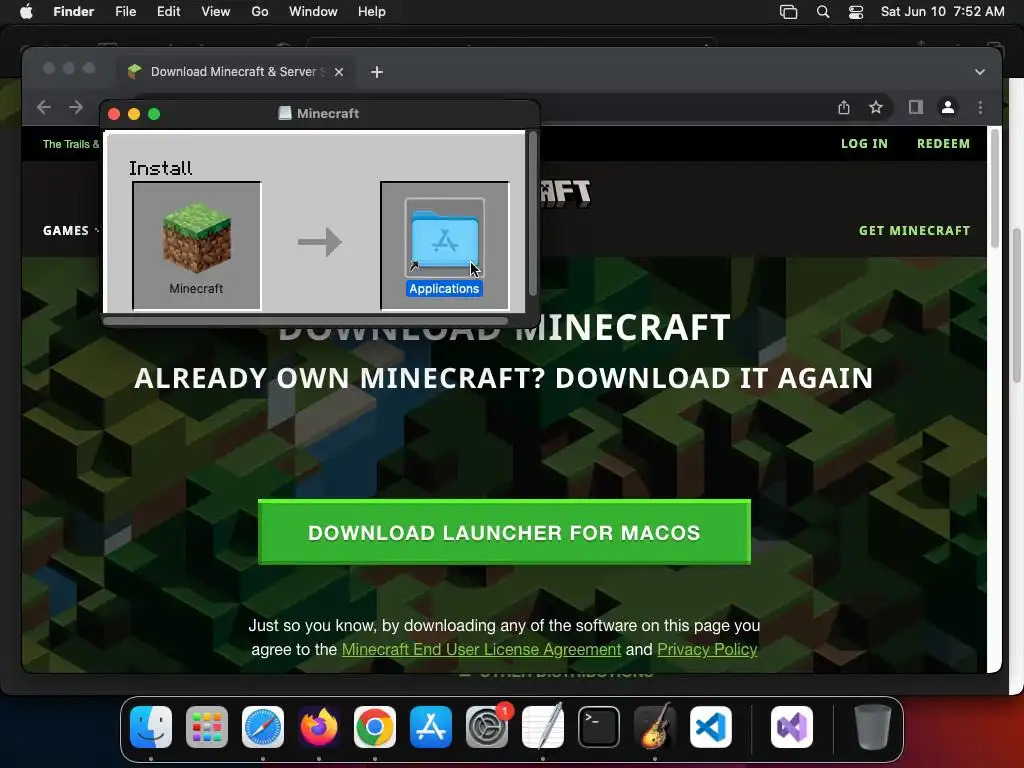The height and width of the screenshot is (768, 1024).
Task: Open the Chrome profile avatar
Action: pos(948,107)
